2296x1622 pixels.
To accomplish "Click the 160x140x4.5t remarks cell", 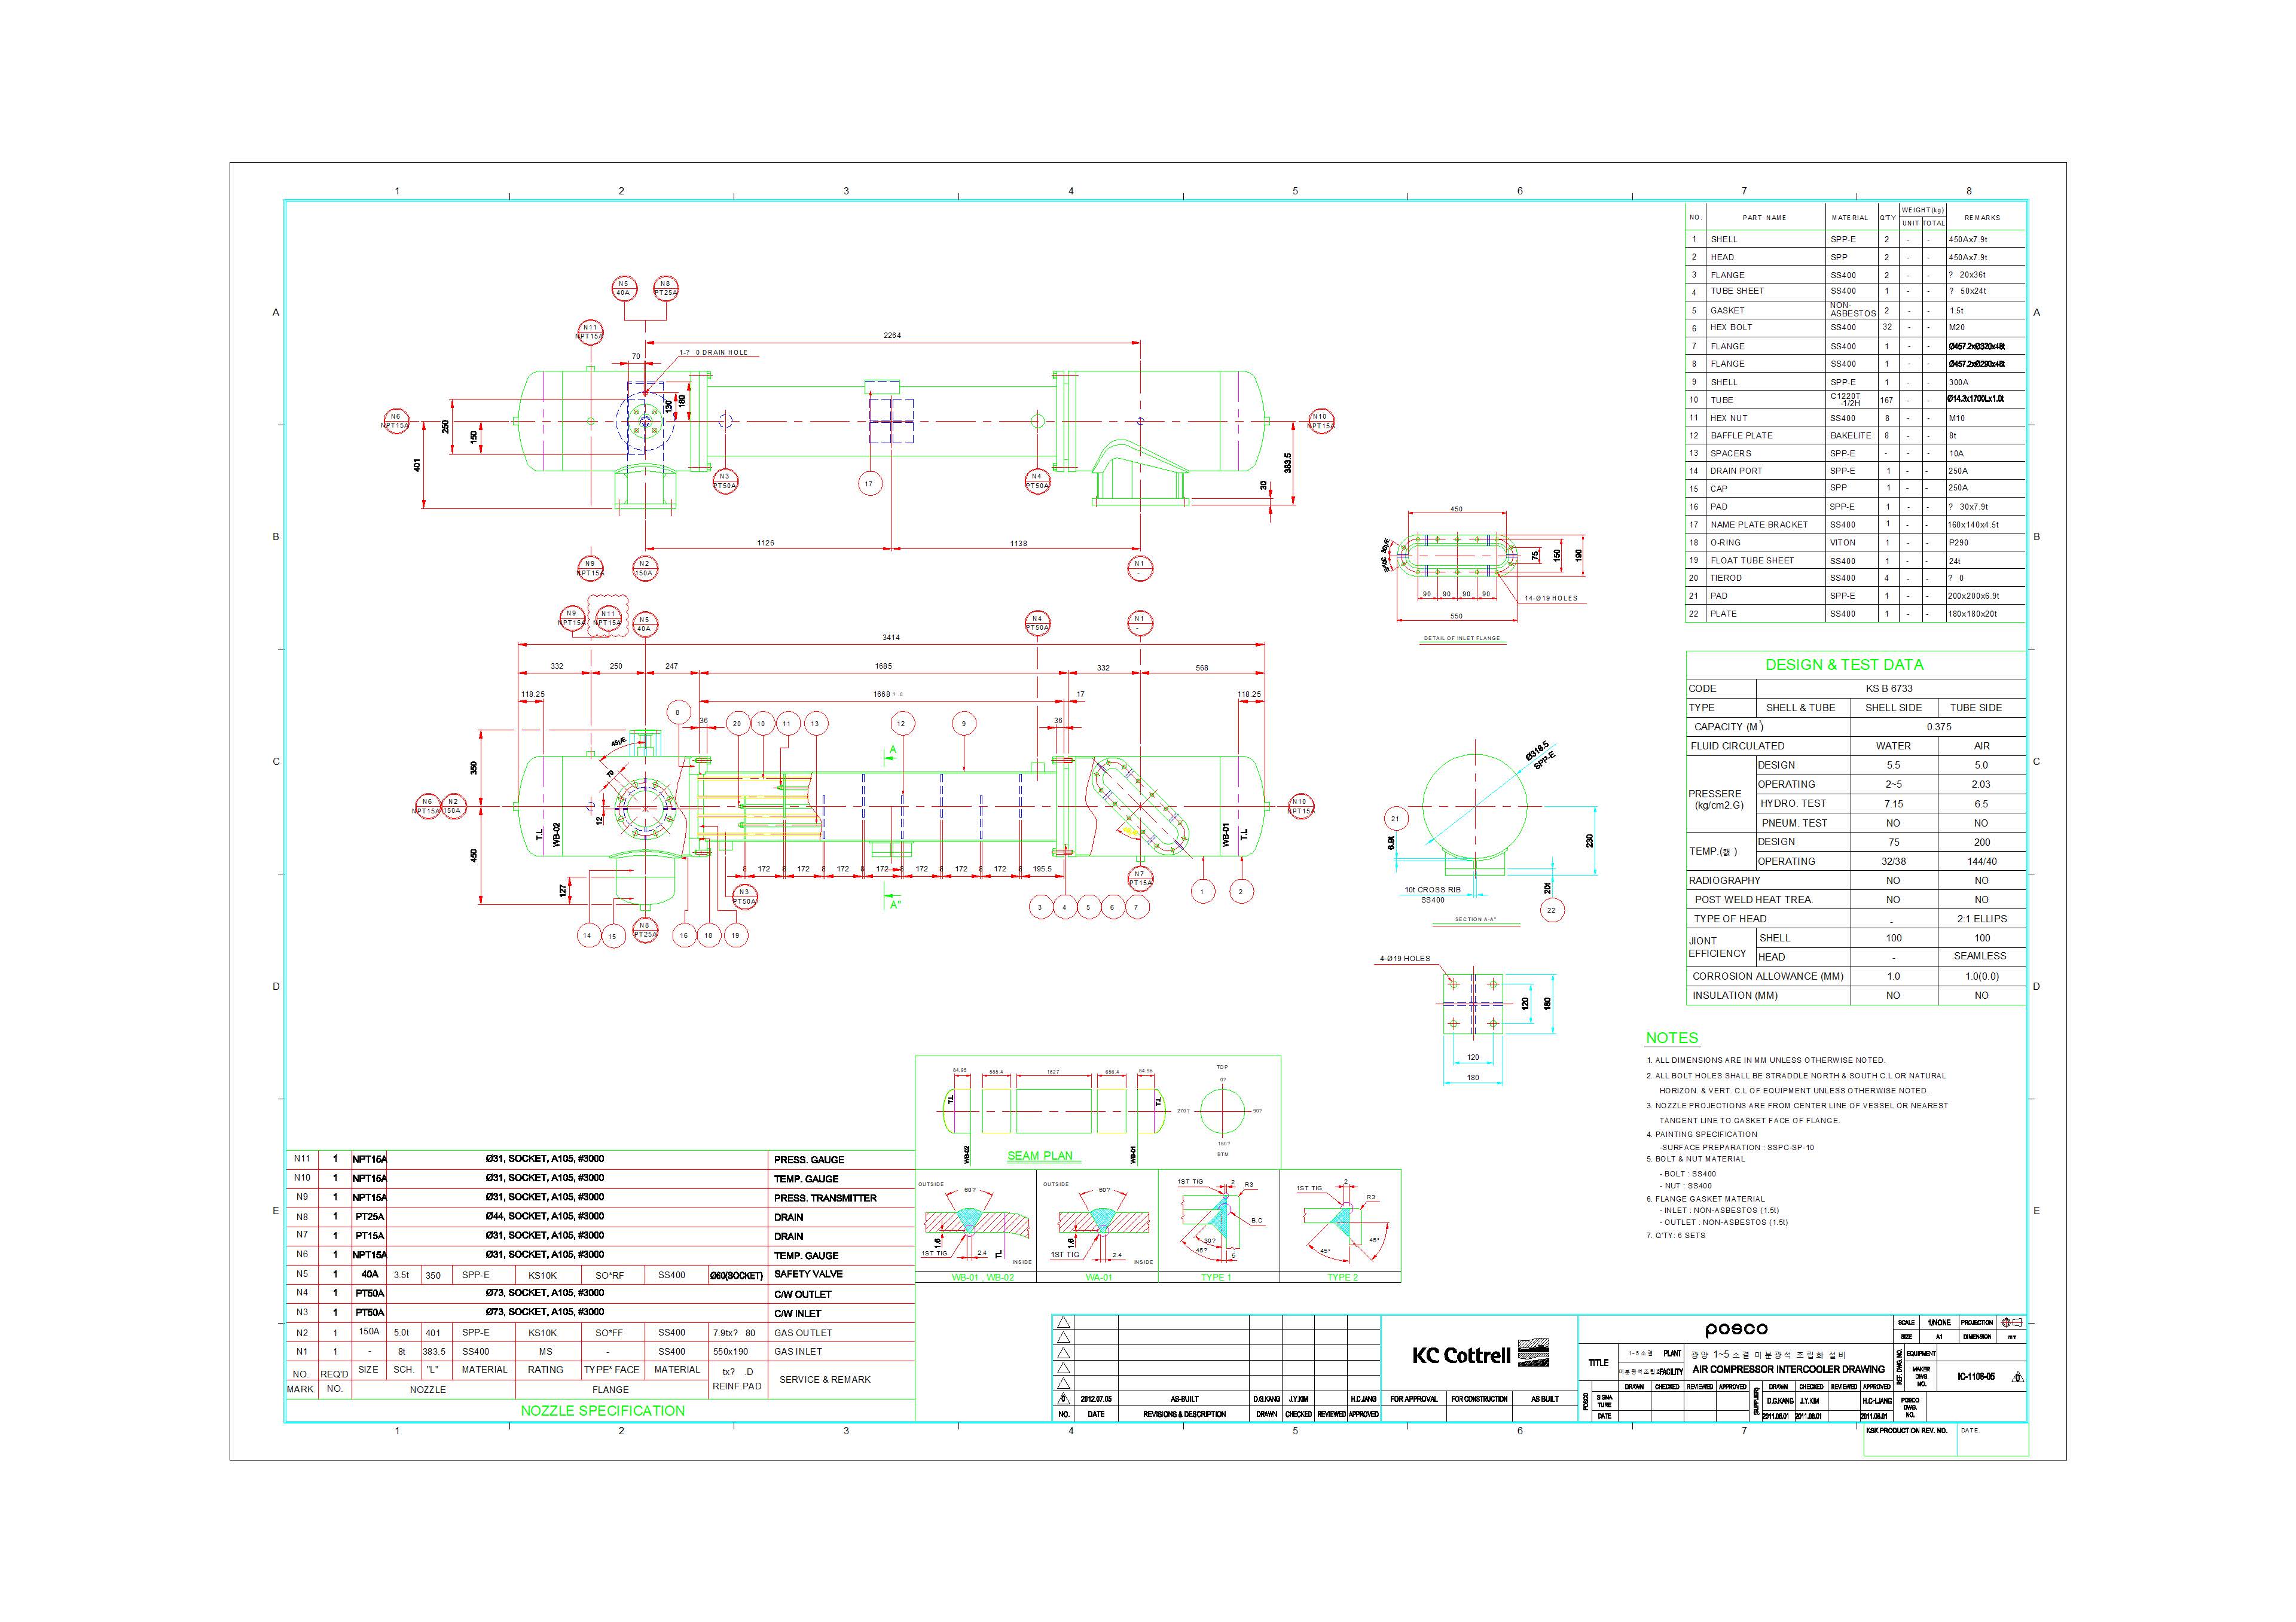I will pyautogui.click(x=1973, y=524).
